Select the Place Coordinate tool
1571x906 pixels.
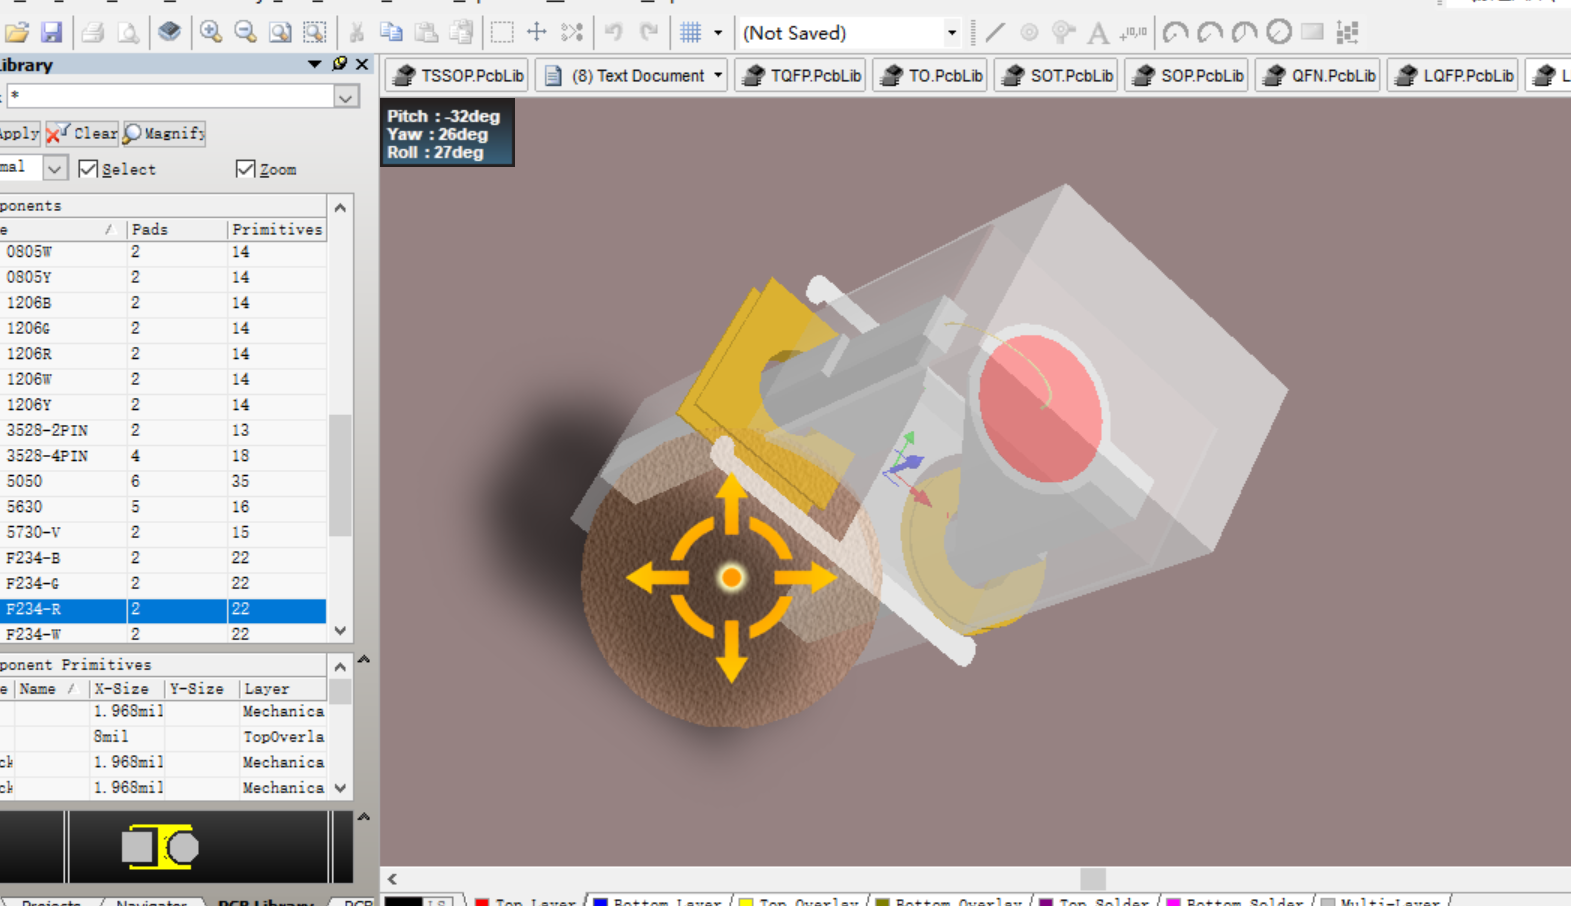1133,33
